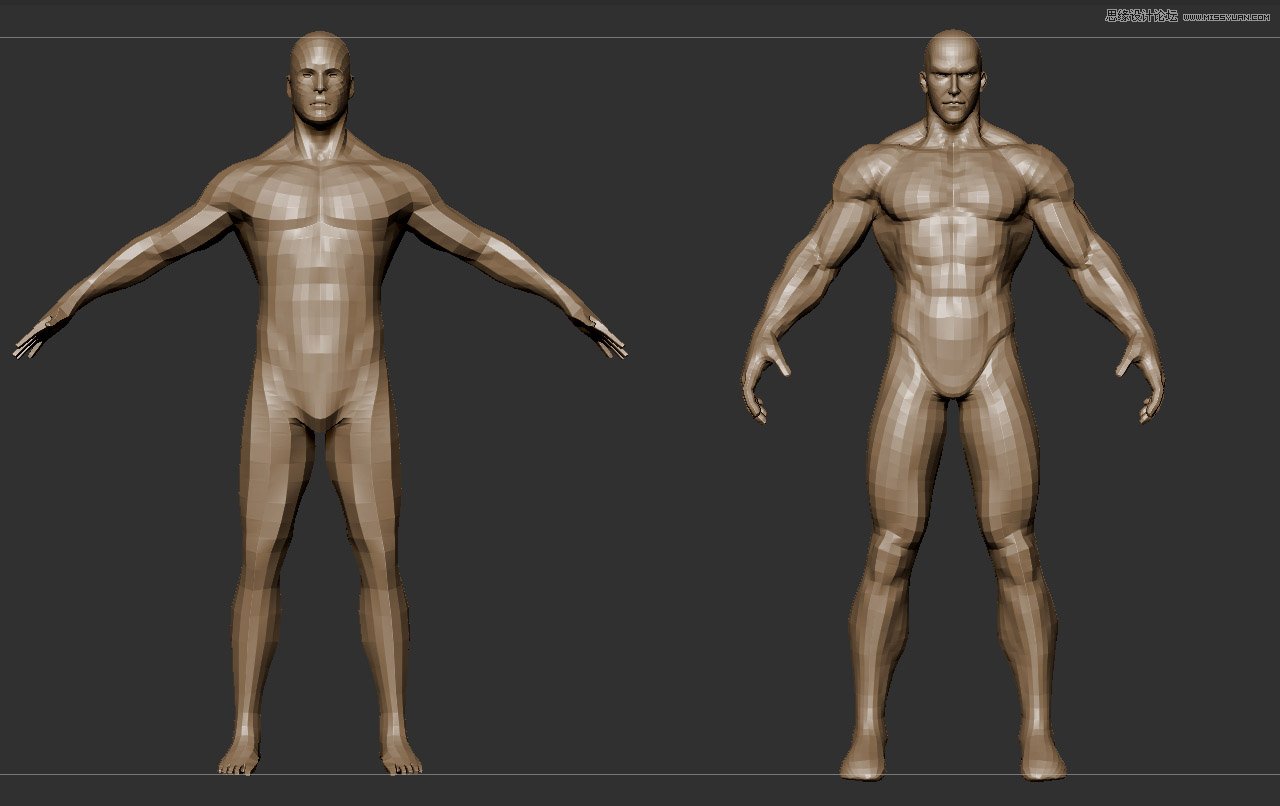The width and height of the screenshot is (1280, 806).
Task: Click the 思缘设计论坛 watermark text
Action: 1140,15
